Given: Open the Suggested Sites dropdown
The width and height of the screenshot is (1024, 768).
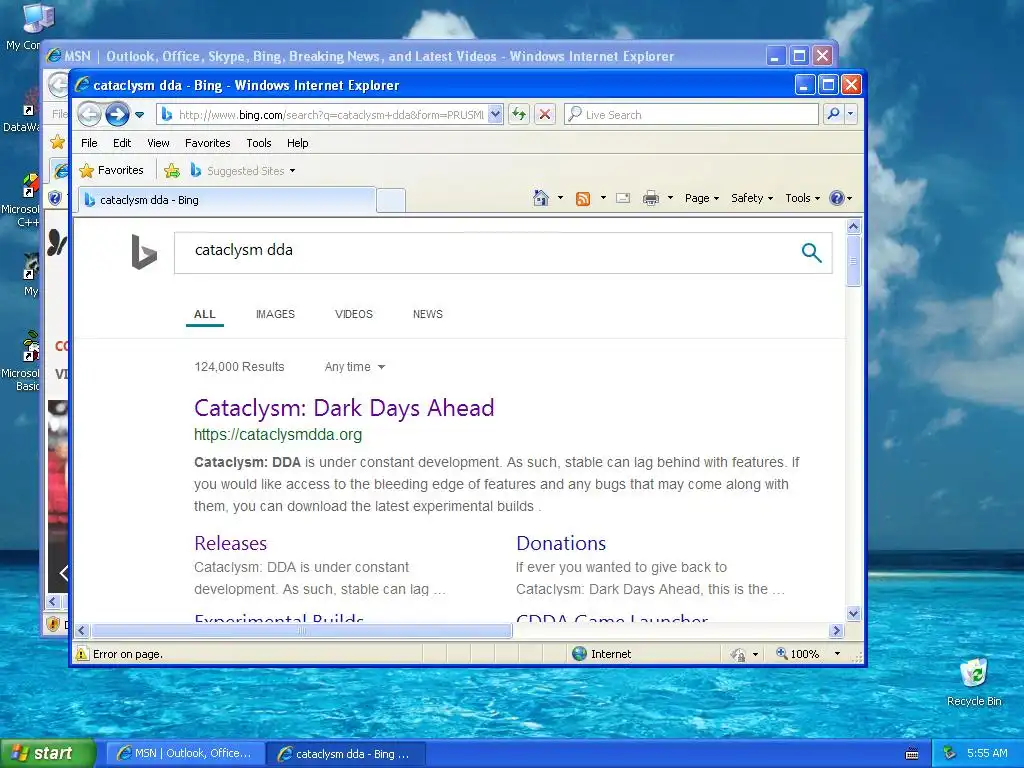Looking at the screenshot, I should [243, 171].
